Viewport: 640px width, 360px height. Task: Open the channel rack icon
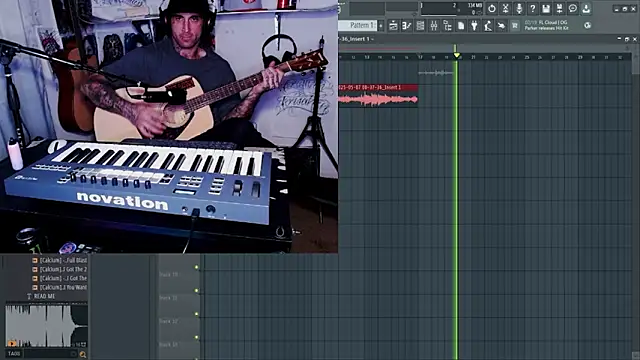(x=420, y=26)
